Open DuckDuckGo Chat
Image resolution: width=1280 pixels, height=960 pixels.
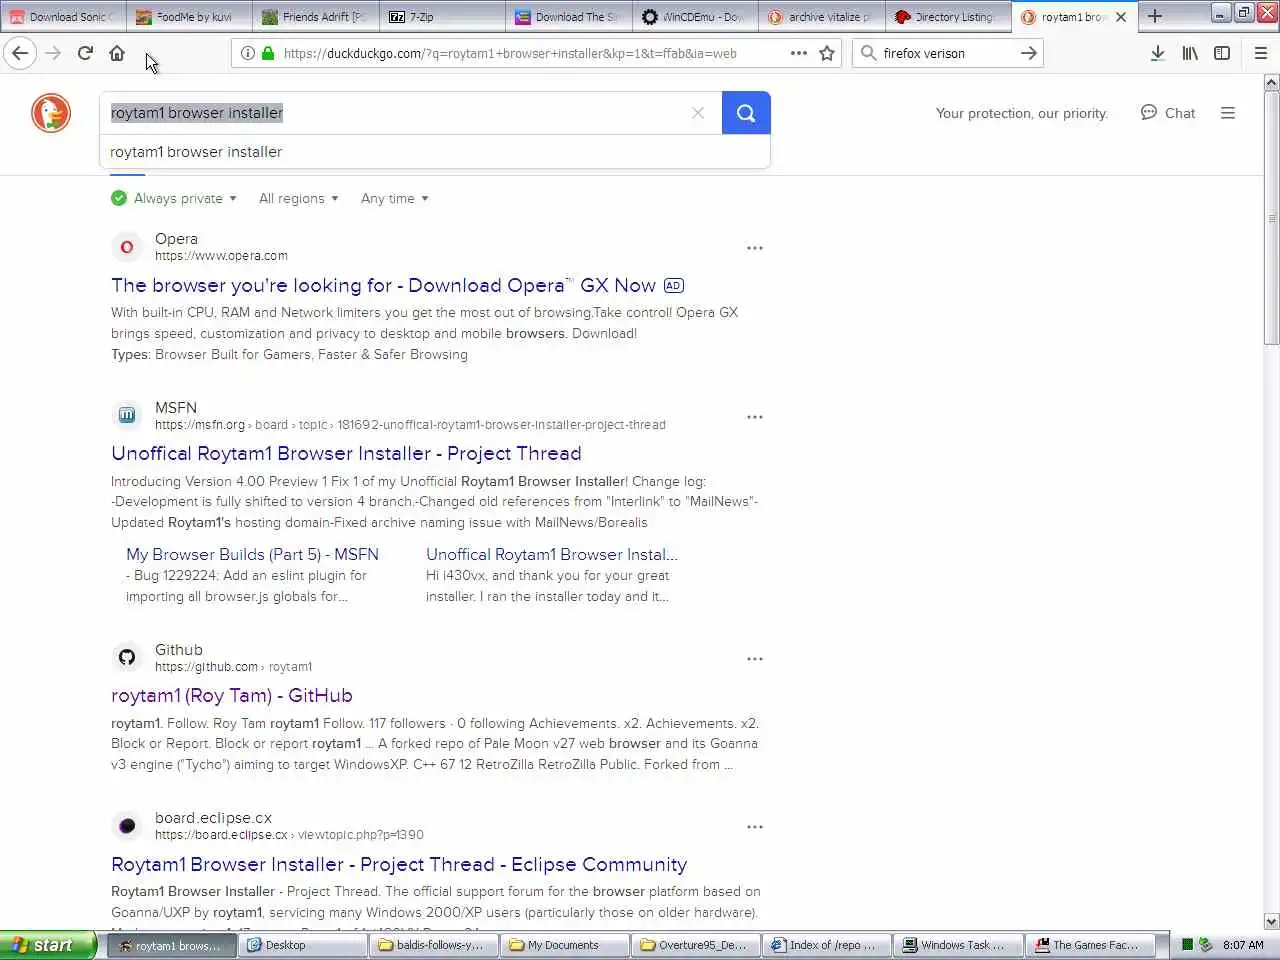[1168, 113]
